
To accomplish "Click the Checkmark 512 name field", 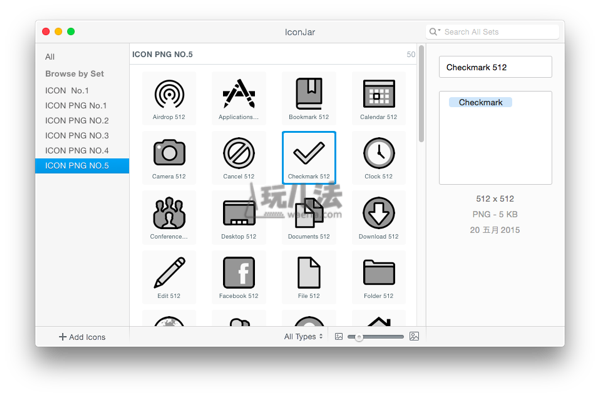I will (495, 67).
